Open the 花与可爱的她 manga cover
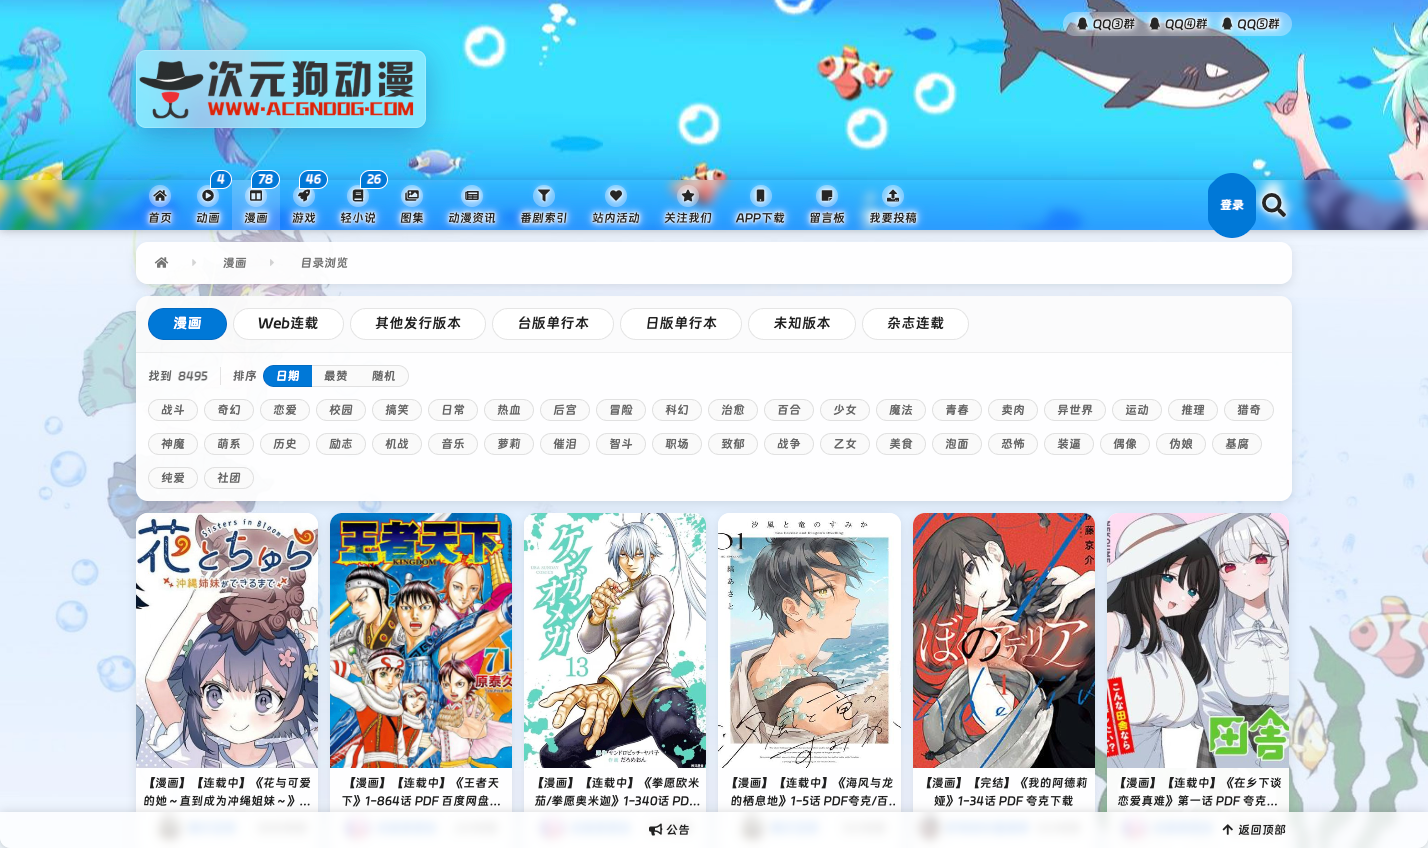The height and width of the screenshot is (848, 1428). 227,640
